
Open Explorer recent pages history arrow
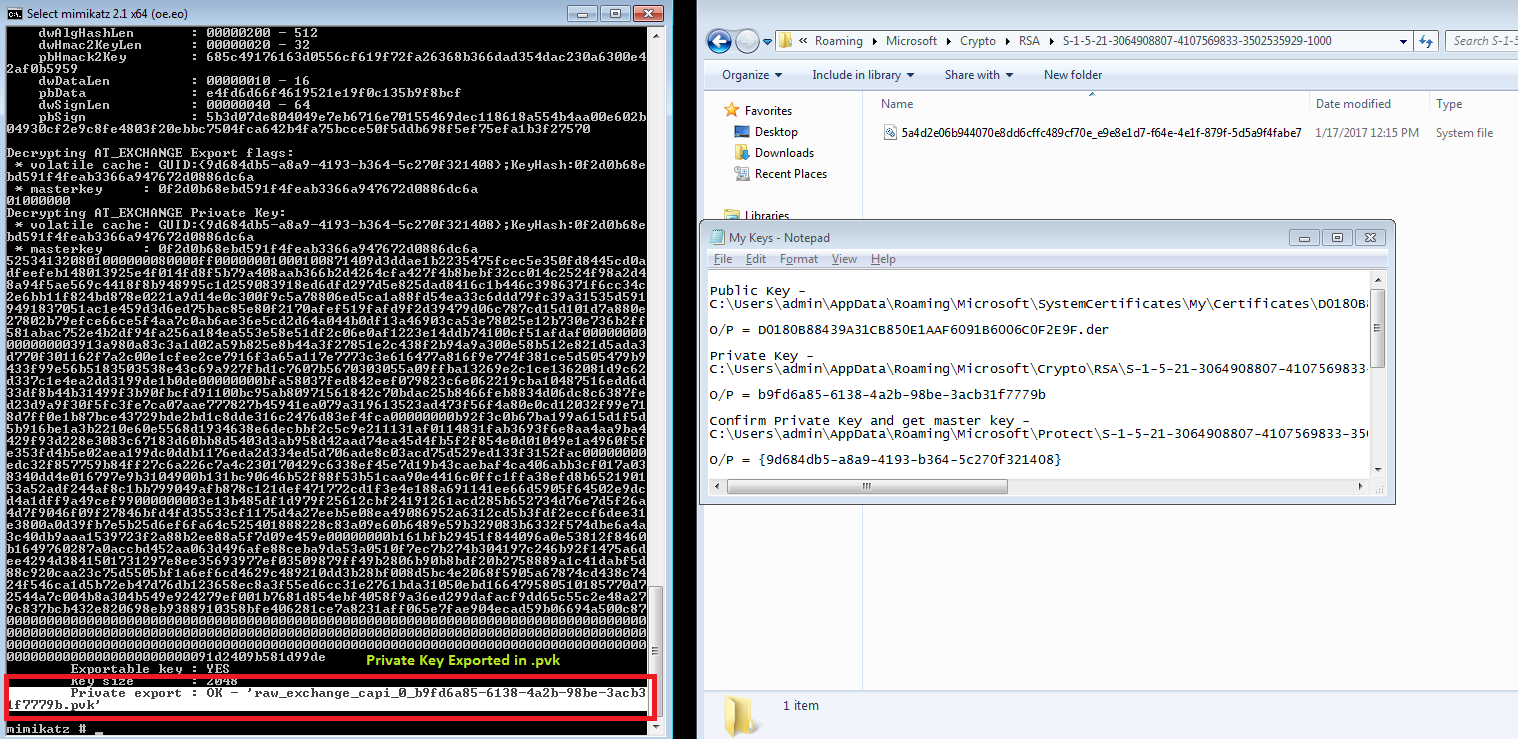coord(767,42)
